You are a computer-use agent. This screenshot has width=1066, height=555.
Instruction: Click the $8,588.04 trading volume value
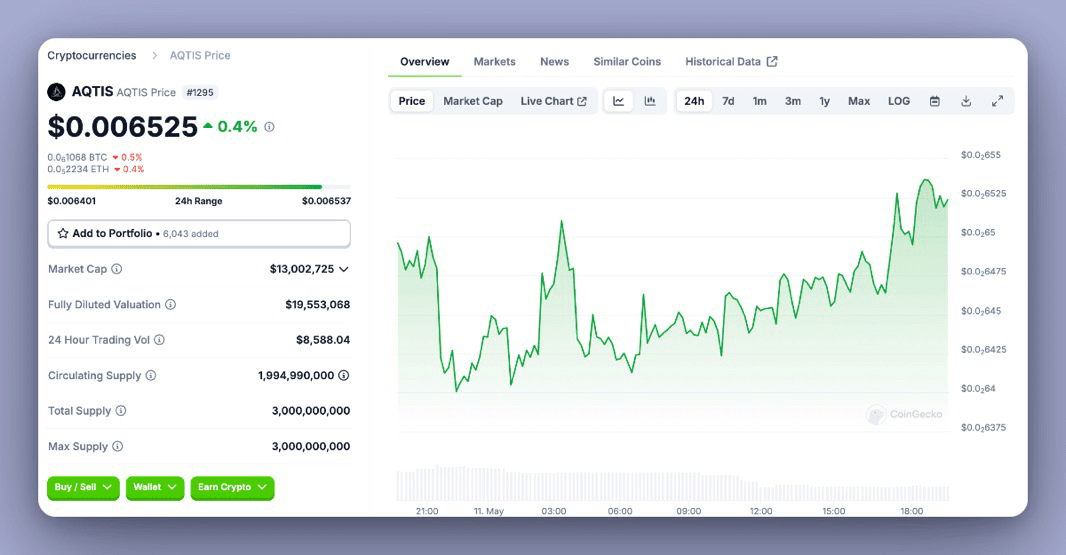pos(323,340)
